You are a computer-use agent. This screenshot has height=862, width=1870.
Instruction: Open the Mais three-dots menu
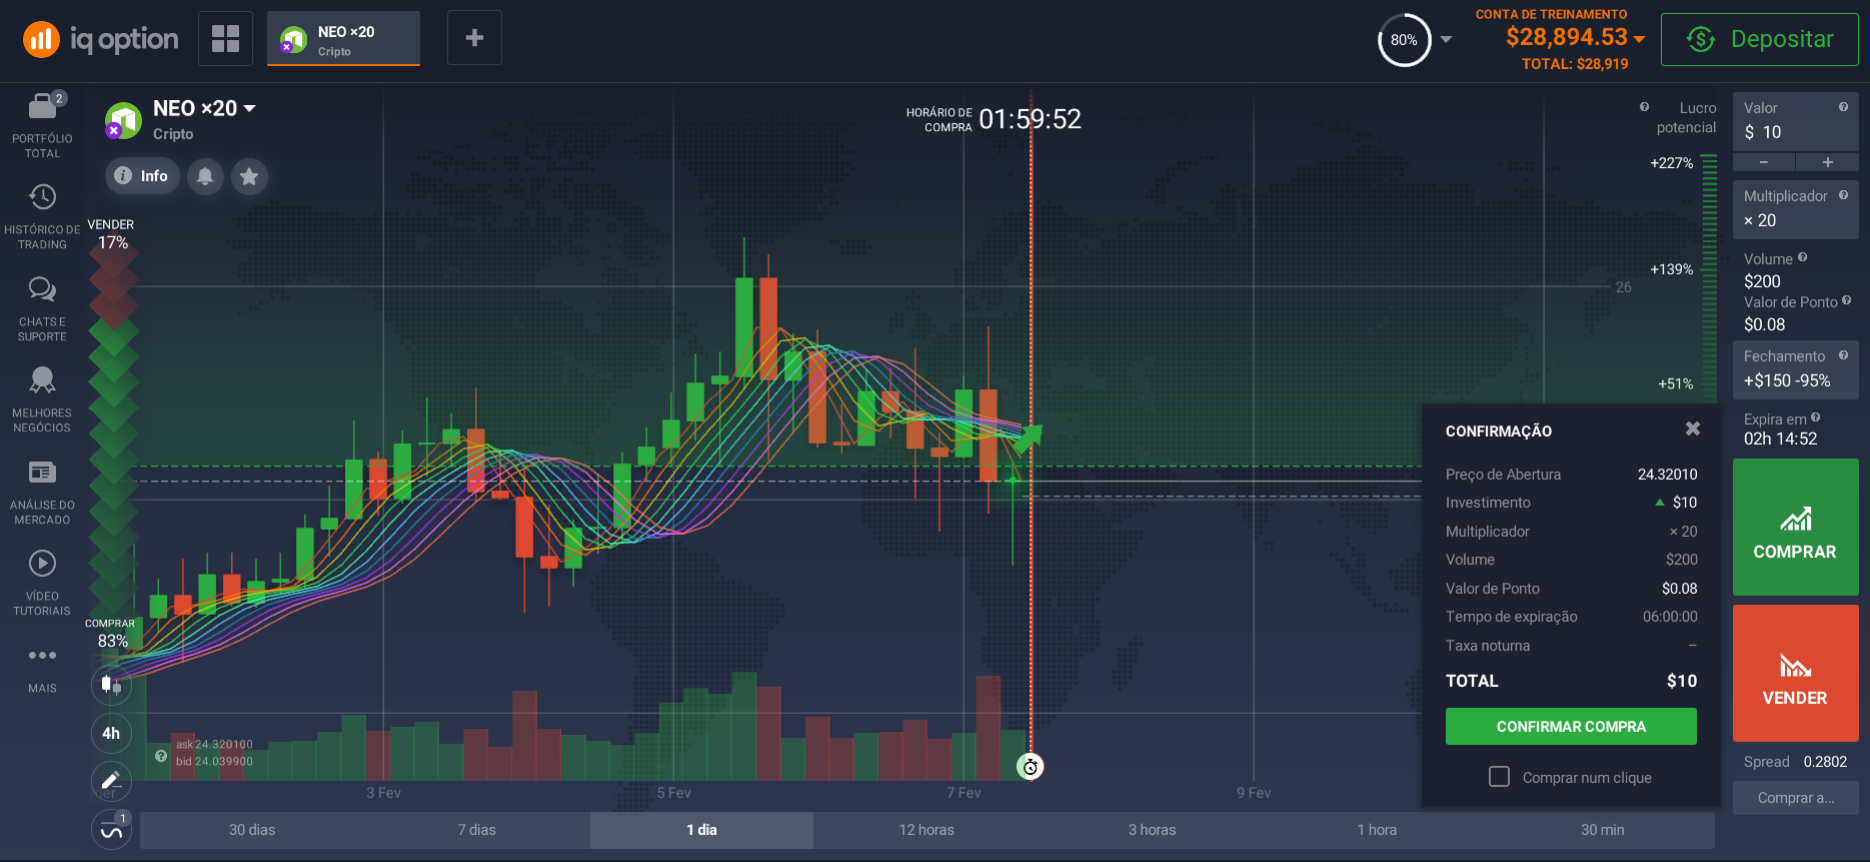tap(42, 669)
